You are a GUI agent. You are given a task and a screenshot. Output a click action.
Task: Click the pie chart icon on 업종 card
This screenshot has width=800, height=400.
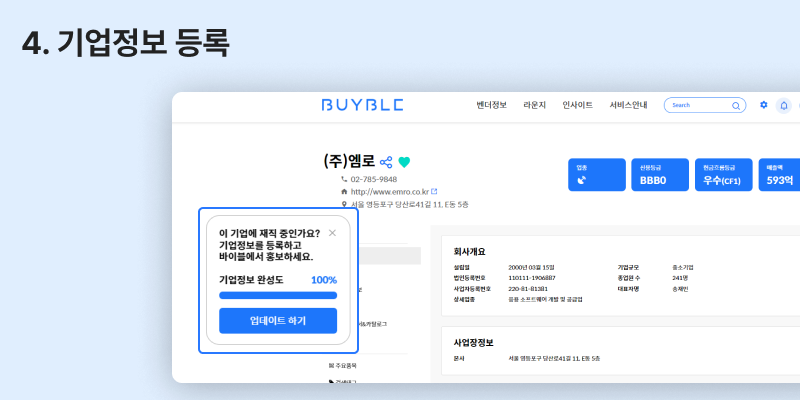coord(582,181)
